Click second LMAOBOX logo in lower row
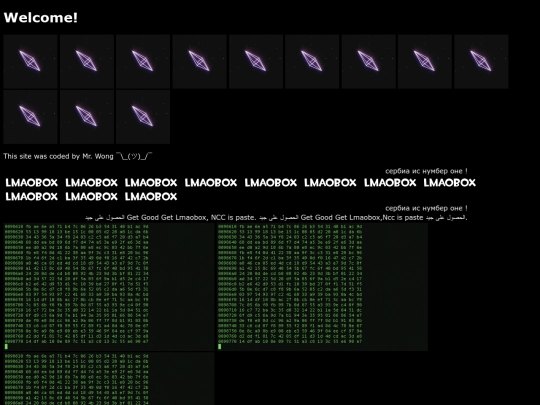 [x=92, y=196]
